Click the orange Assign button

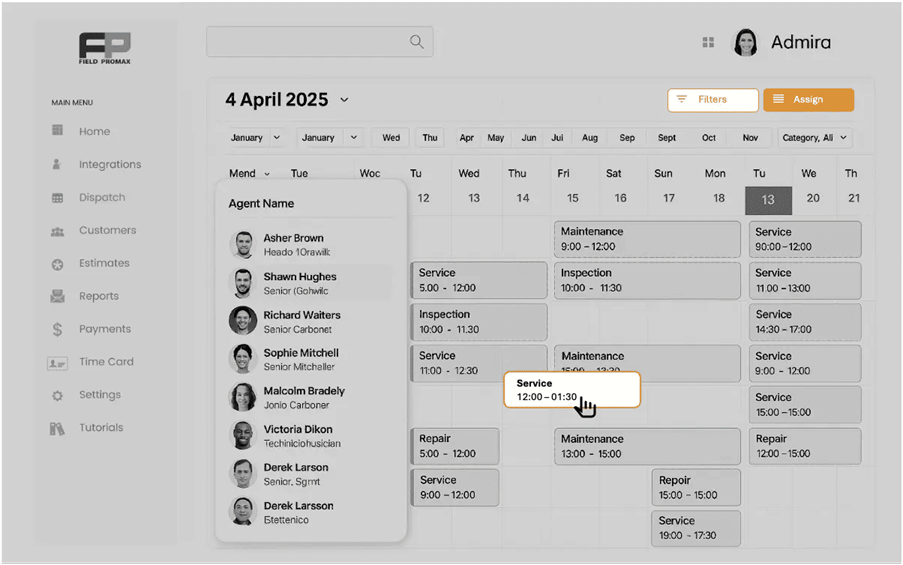[808, 100]
